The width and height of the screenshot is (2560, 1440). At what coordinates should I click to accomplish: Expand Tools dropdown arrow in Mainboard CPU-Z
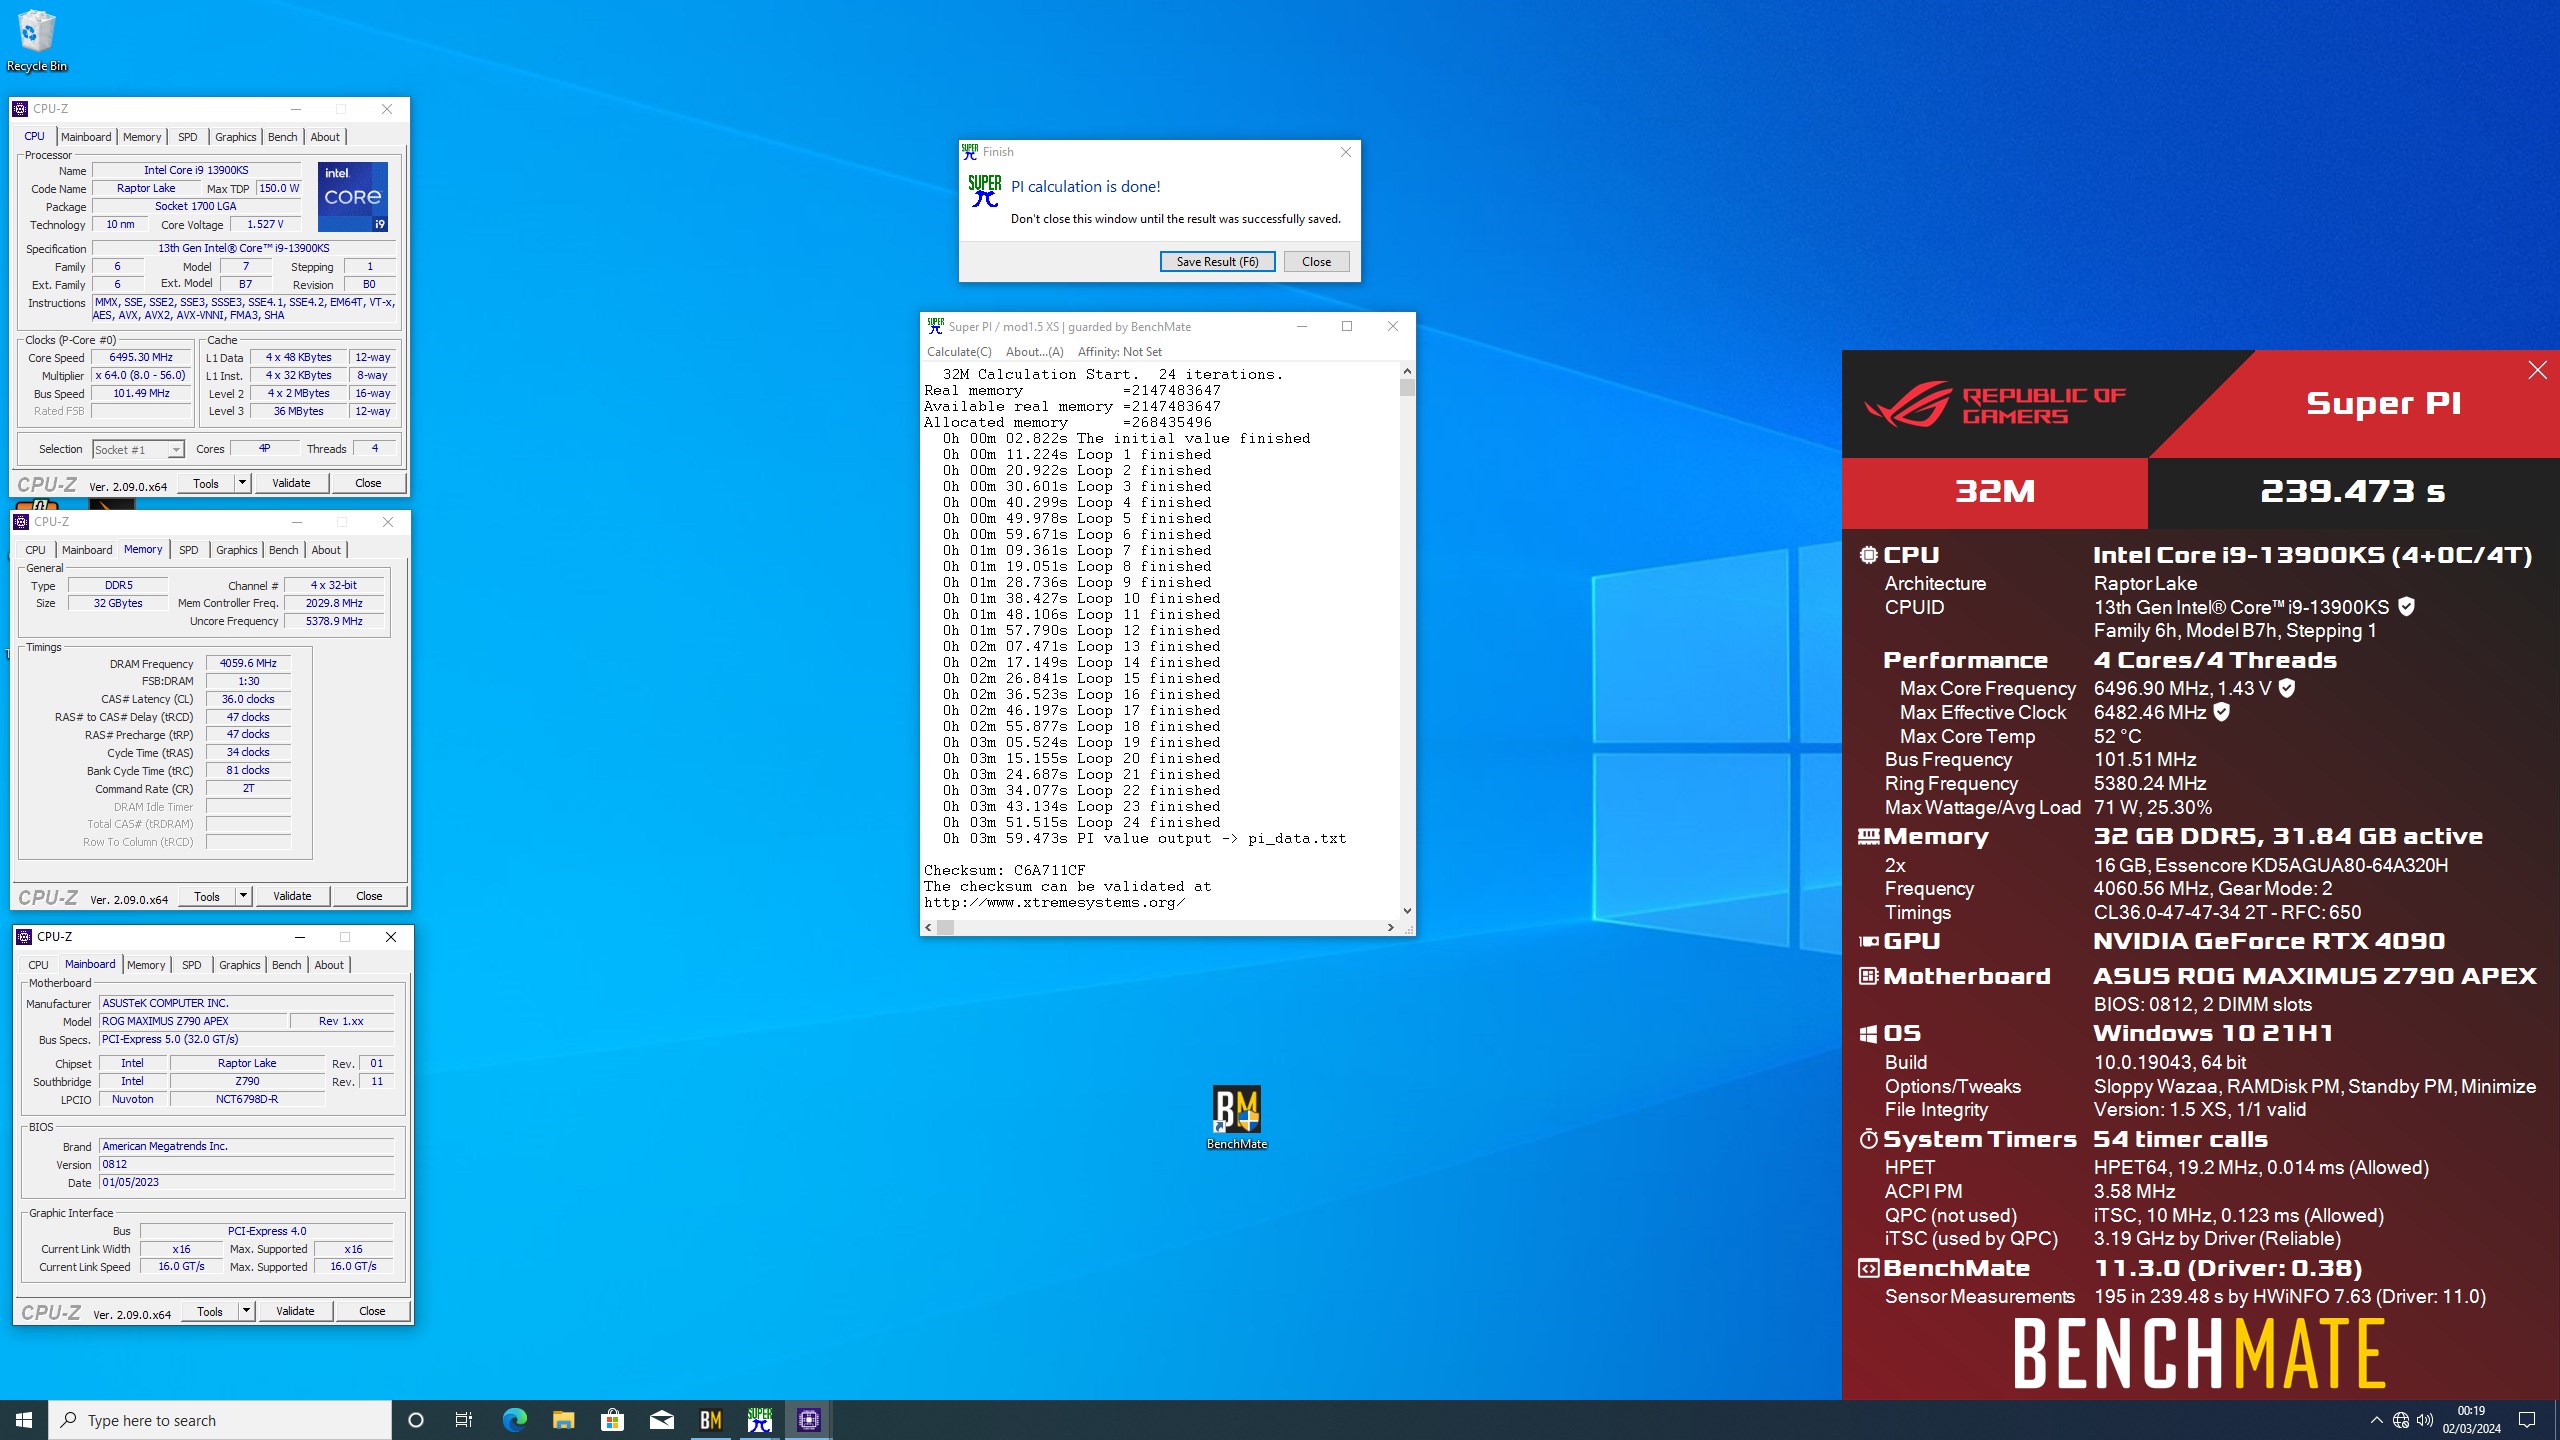pos(246,1311)
